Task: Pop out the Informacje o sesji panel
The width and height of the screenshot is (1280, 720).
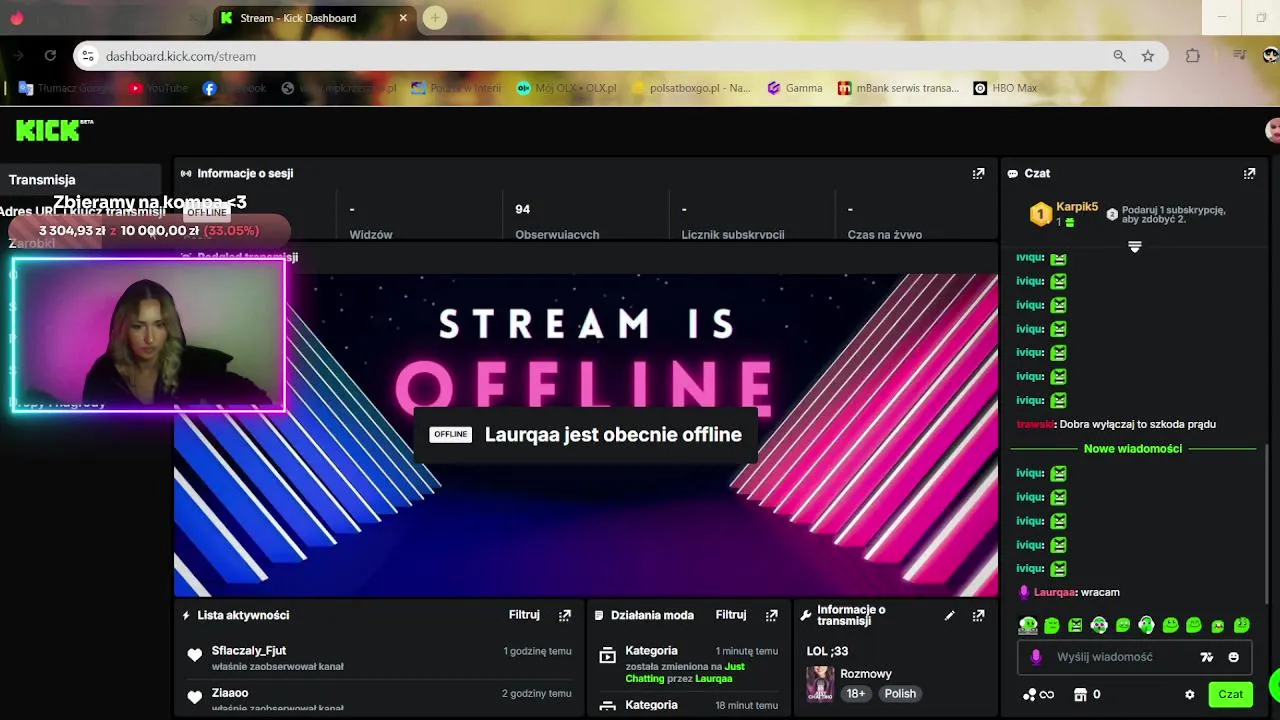Action: (x=978, y=173)
